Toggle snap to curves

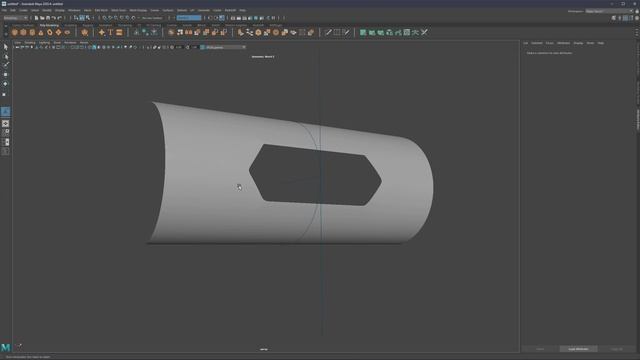pos(110,18)
